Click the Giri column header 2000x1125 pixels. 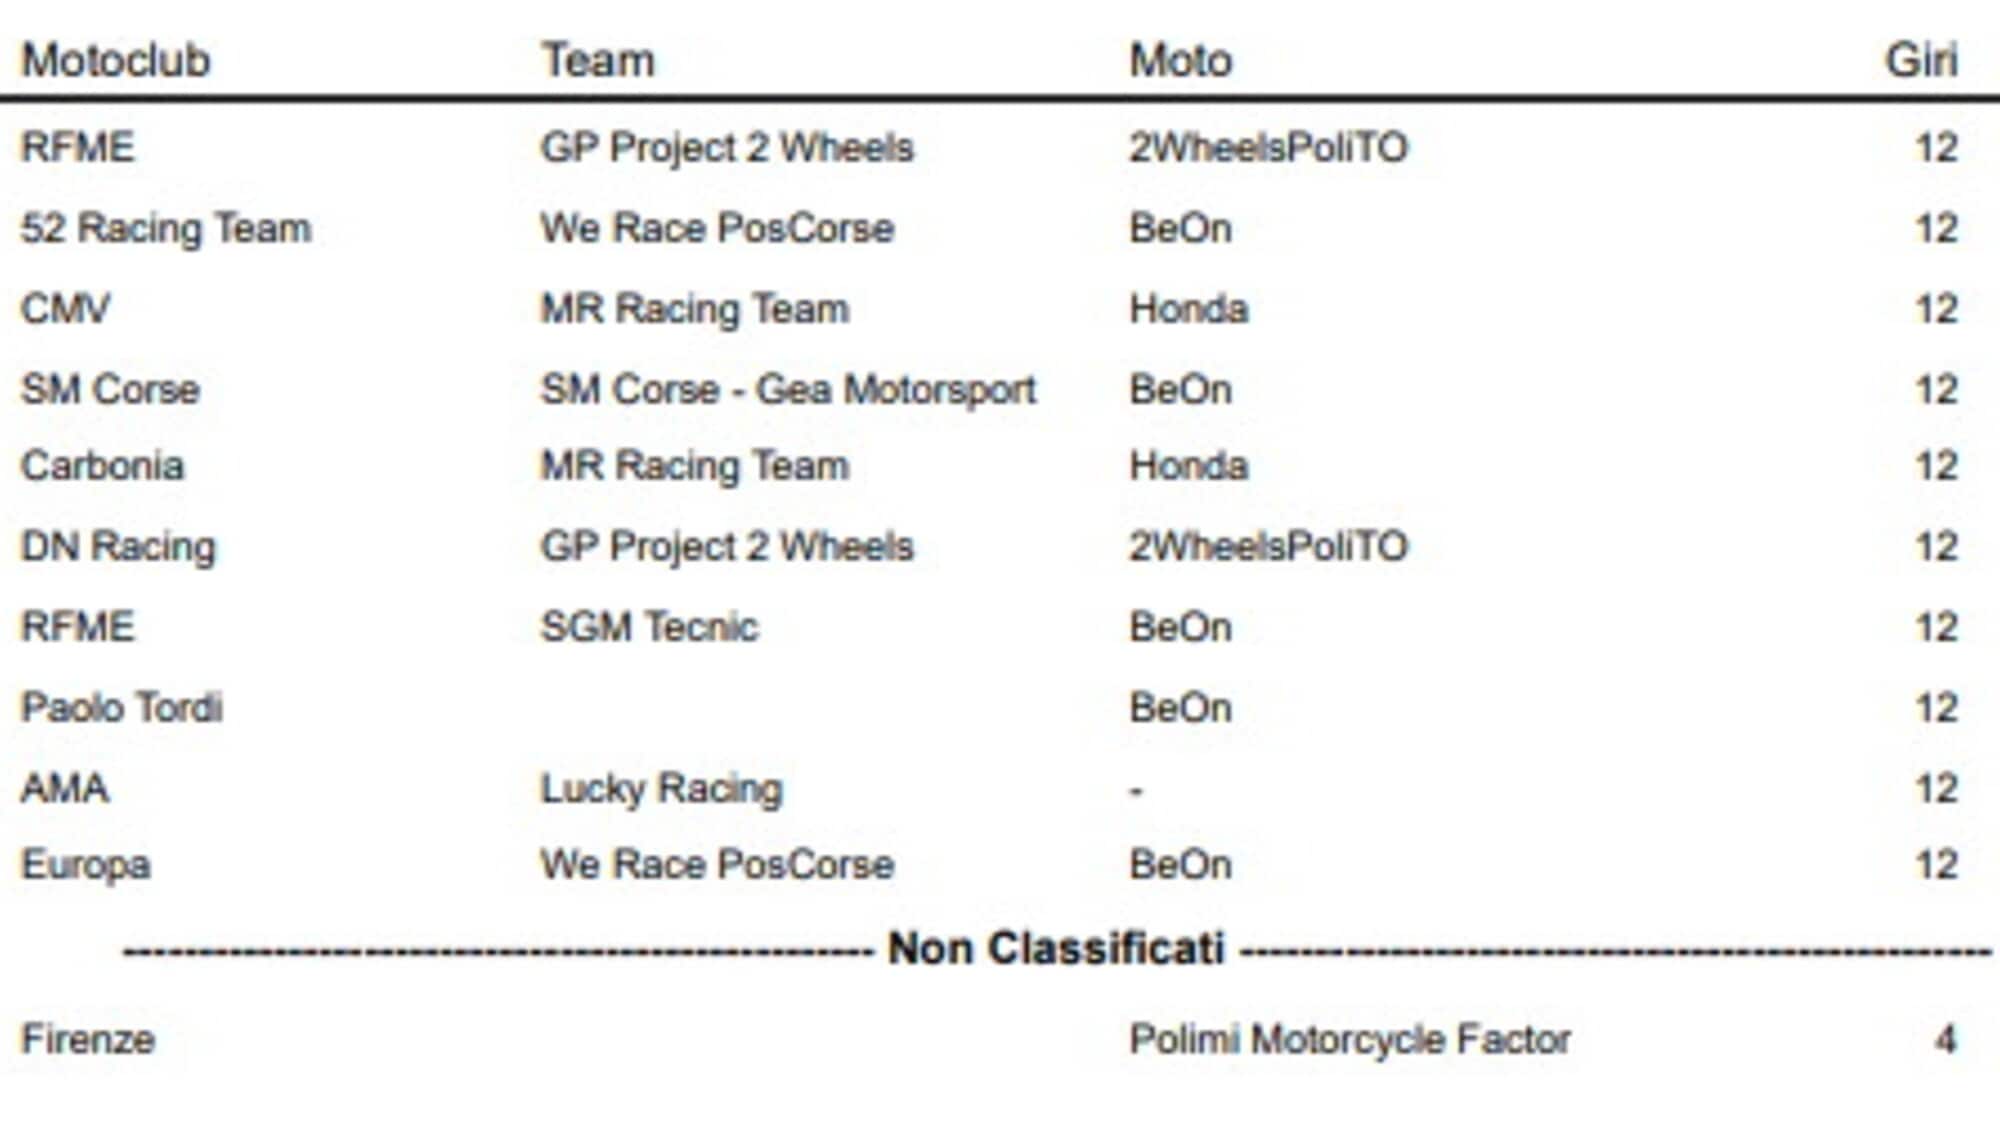tap(1921, 60)
